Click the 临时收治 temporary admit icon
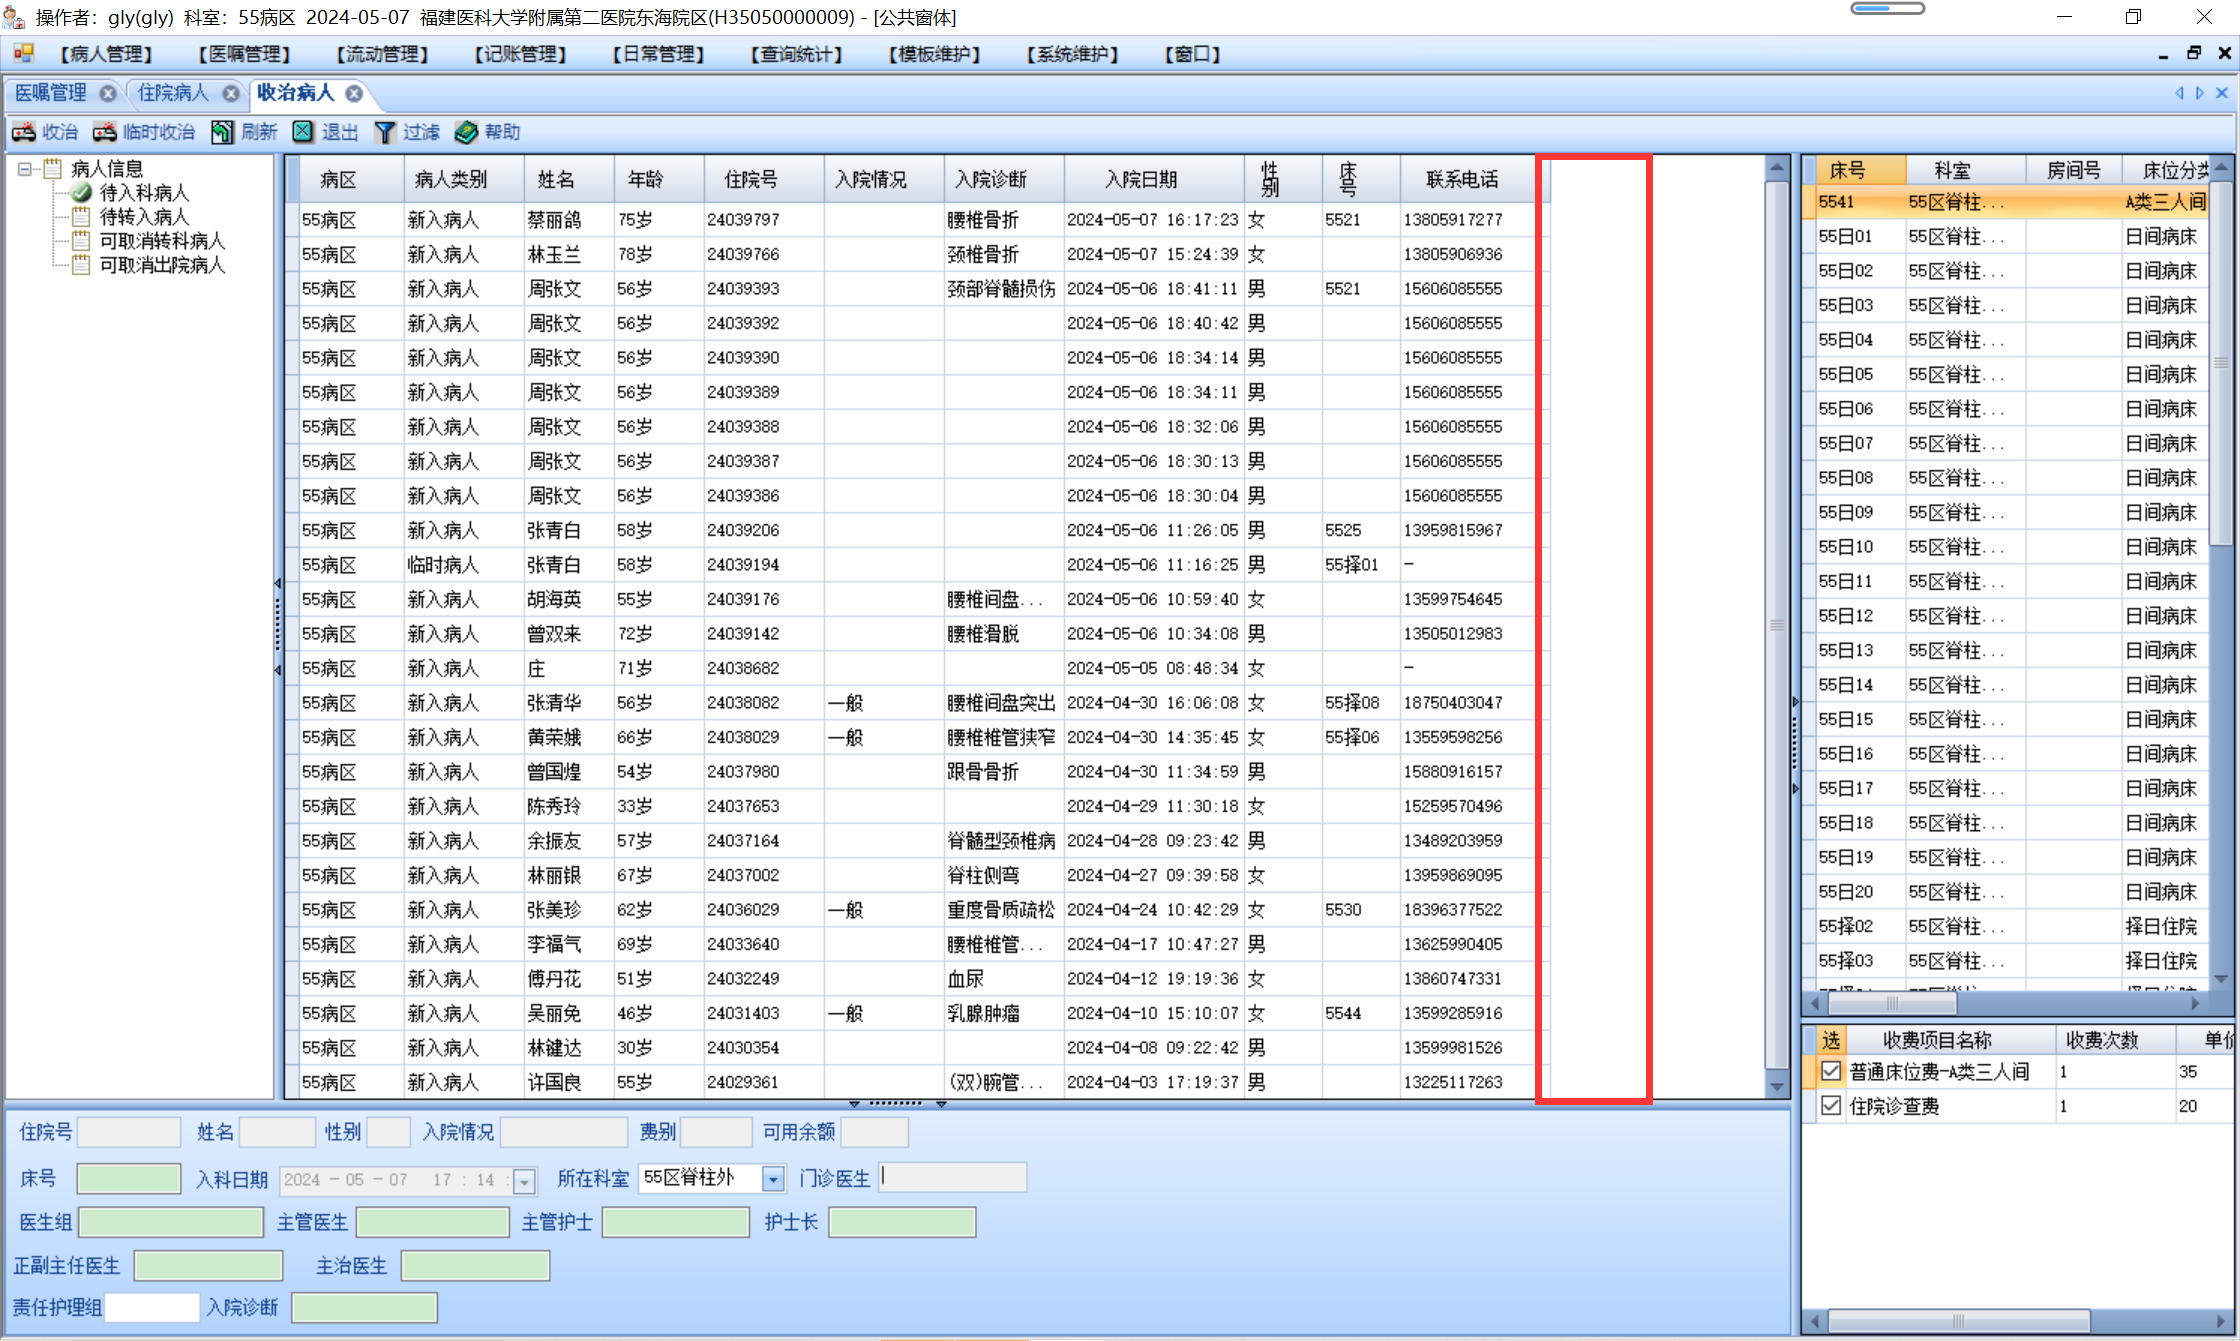Screen dimensions: 2240x1341 tap(105, 132)
